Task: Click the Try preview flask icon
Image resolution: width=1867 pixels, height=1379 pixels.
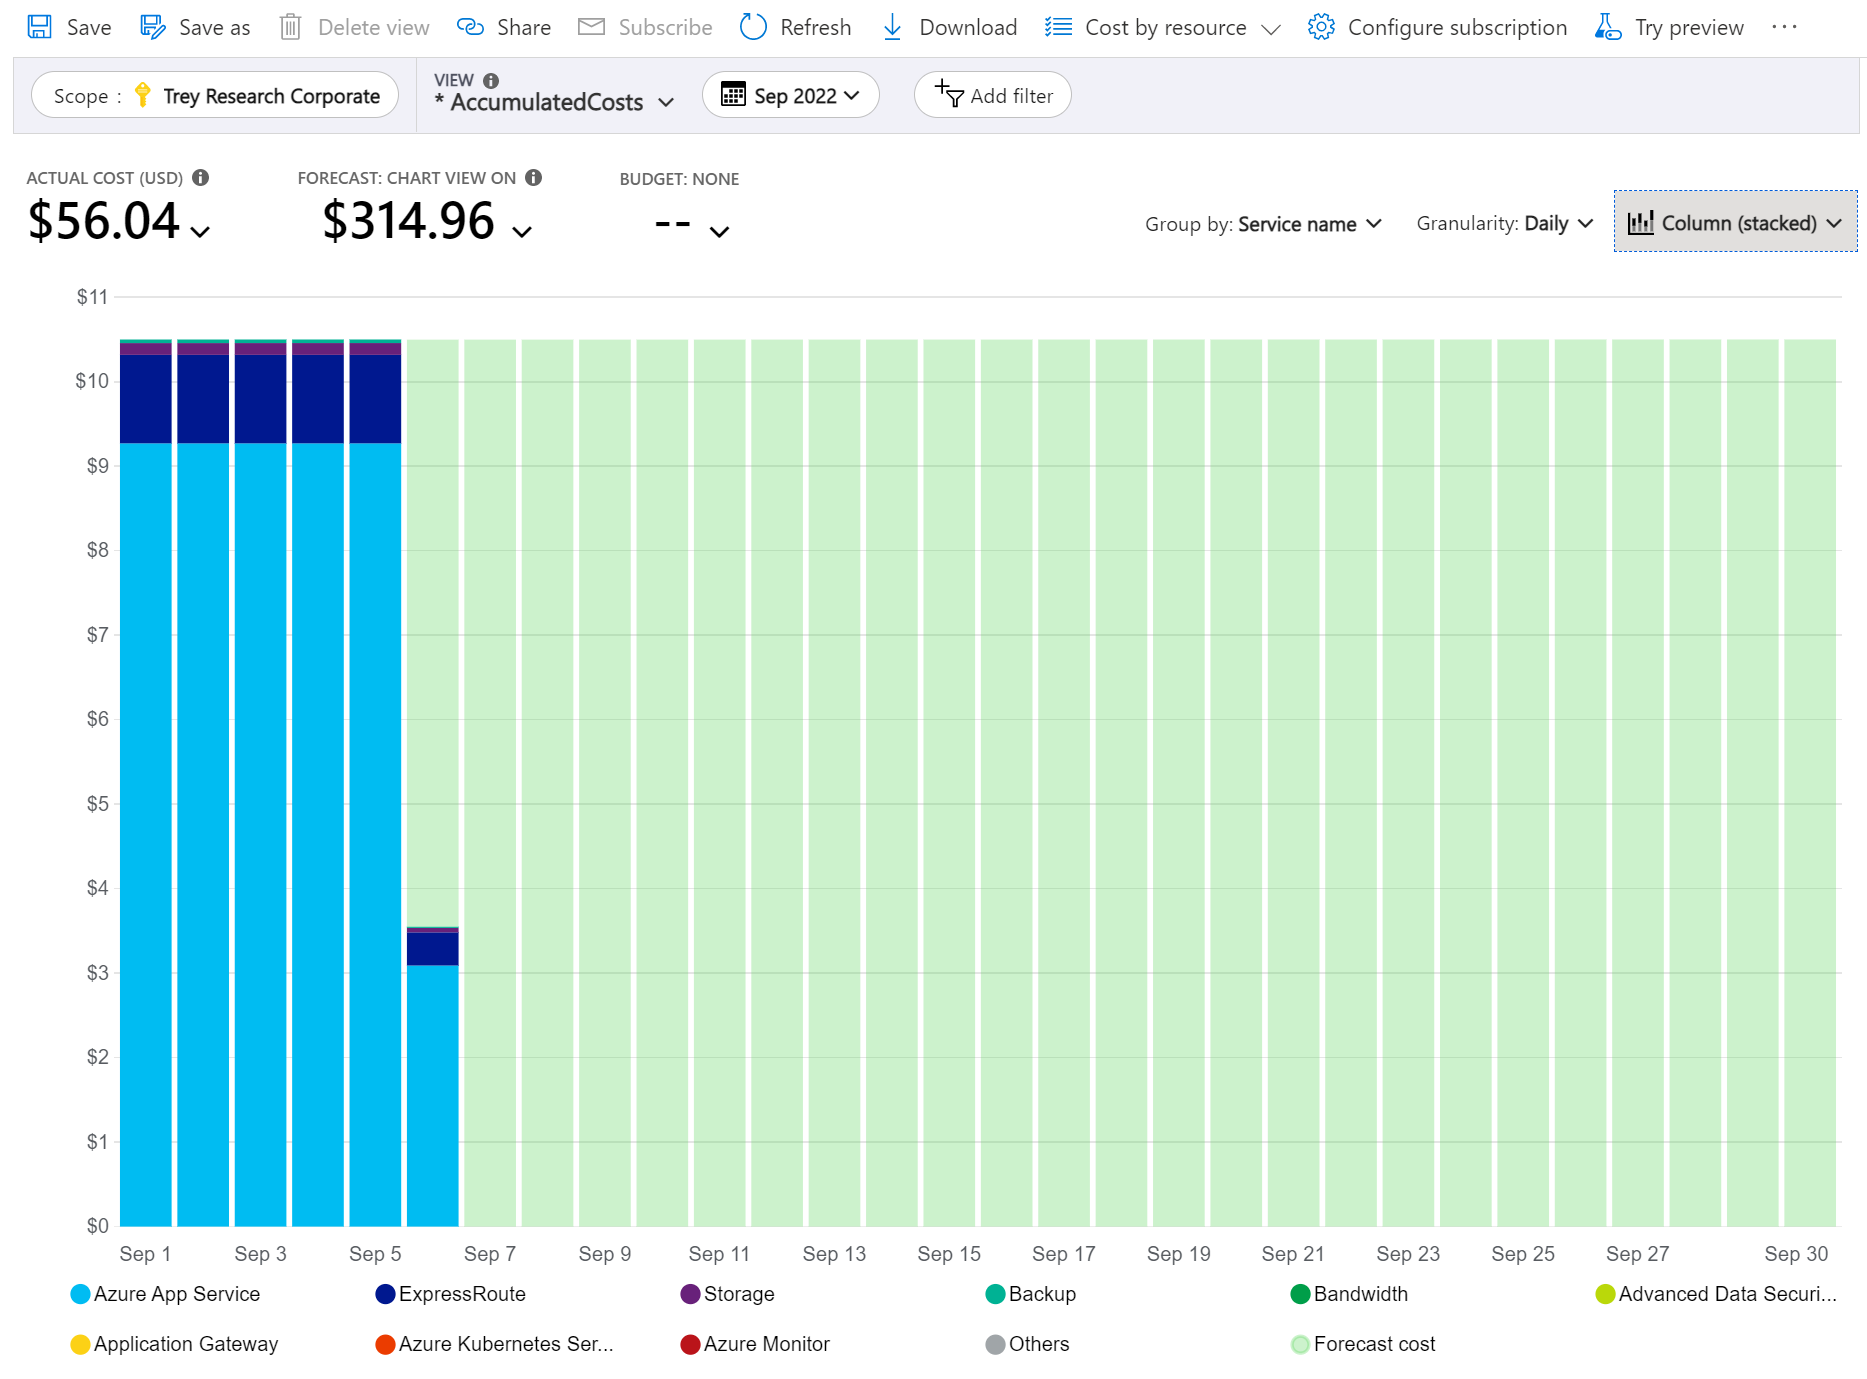Action: pos(1607,27)
